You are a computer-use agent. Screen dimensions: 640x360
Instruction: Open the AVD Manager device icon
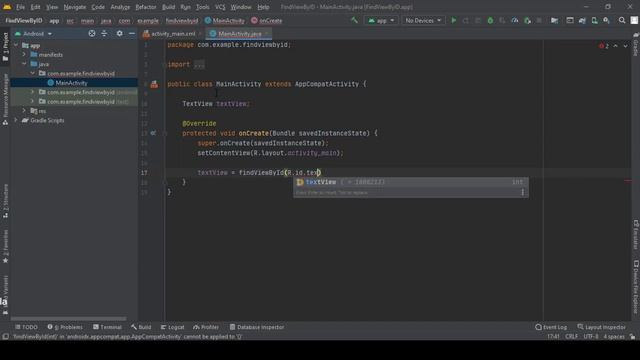point(594,20)
